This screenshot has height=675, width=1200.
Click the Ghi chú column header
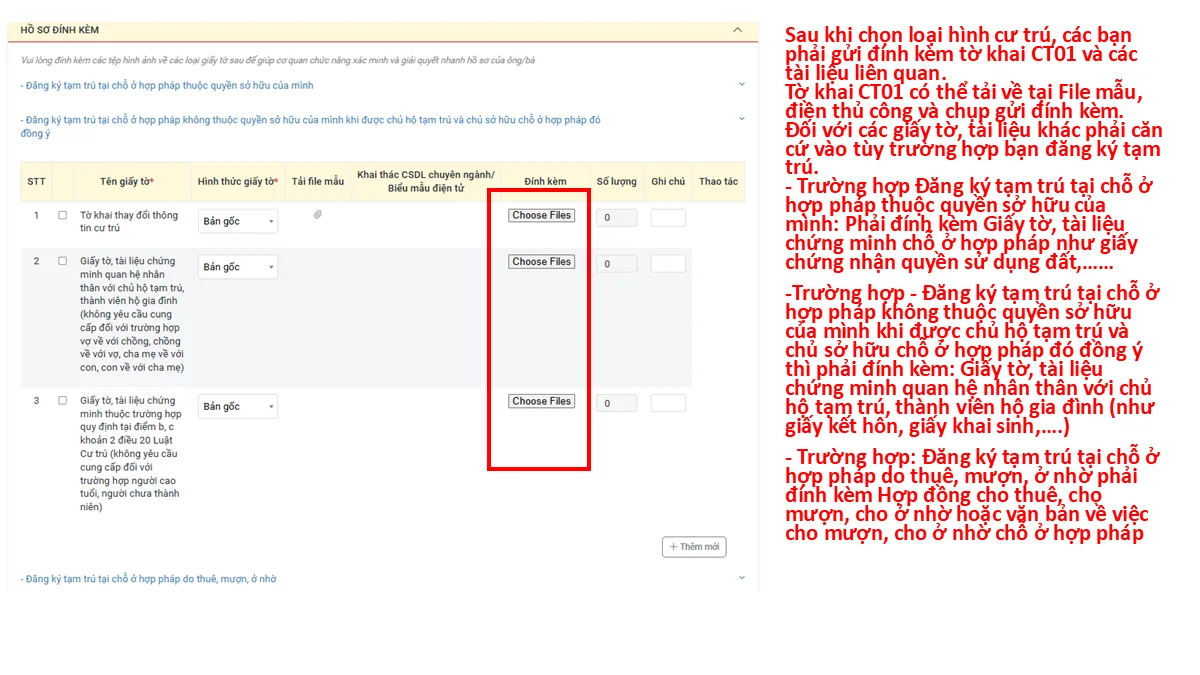click(668, 181)
